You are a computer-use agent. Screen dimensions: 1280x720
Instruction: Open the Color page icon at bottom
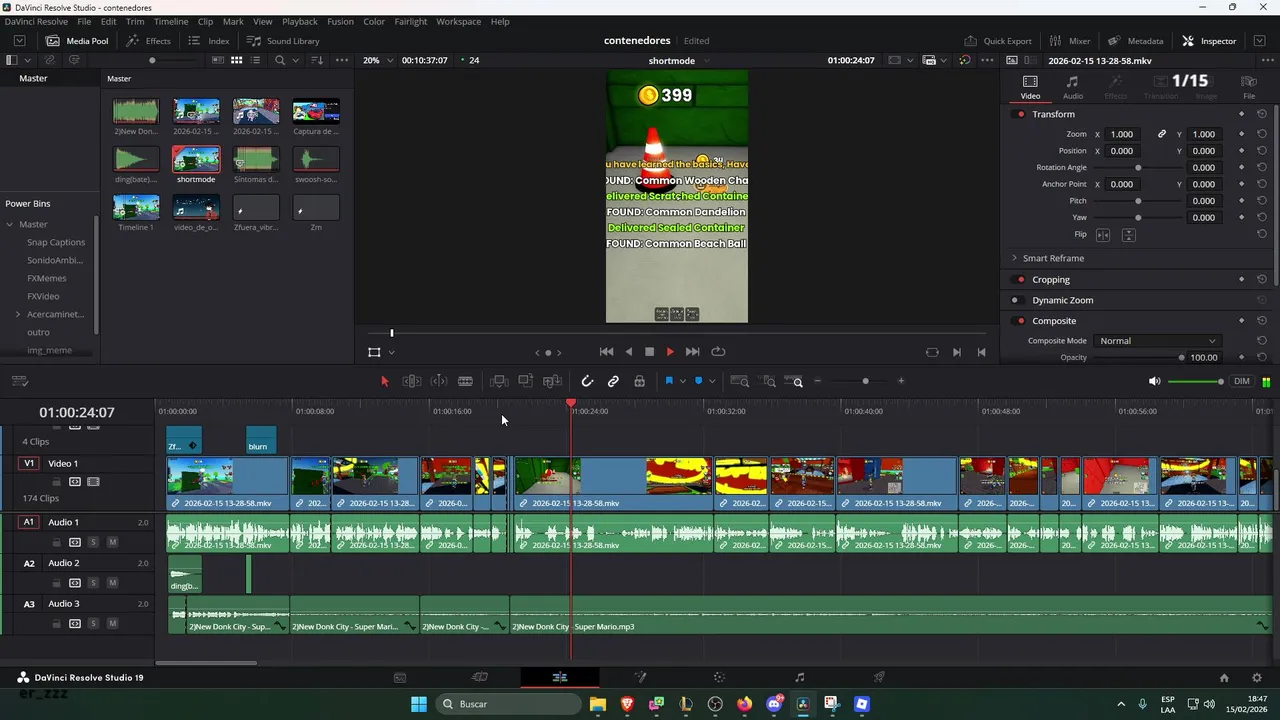(x=719, y=677)
